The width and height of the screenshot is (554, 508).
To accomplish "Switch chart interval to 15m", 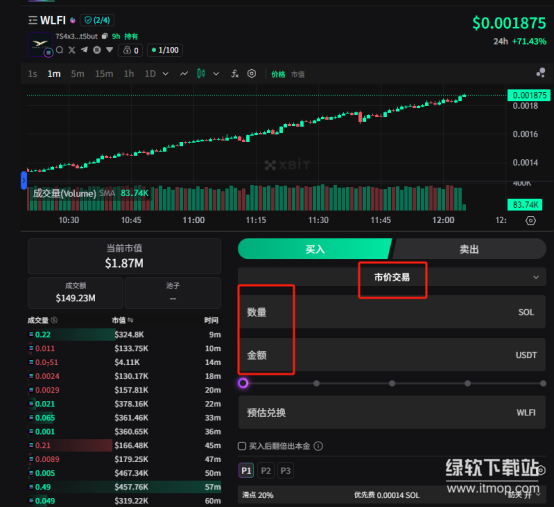I will click(104, 74).
